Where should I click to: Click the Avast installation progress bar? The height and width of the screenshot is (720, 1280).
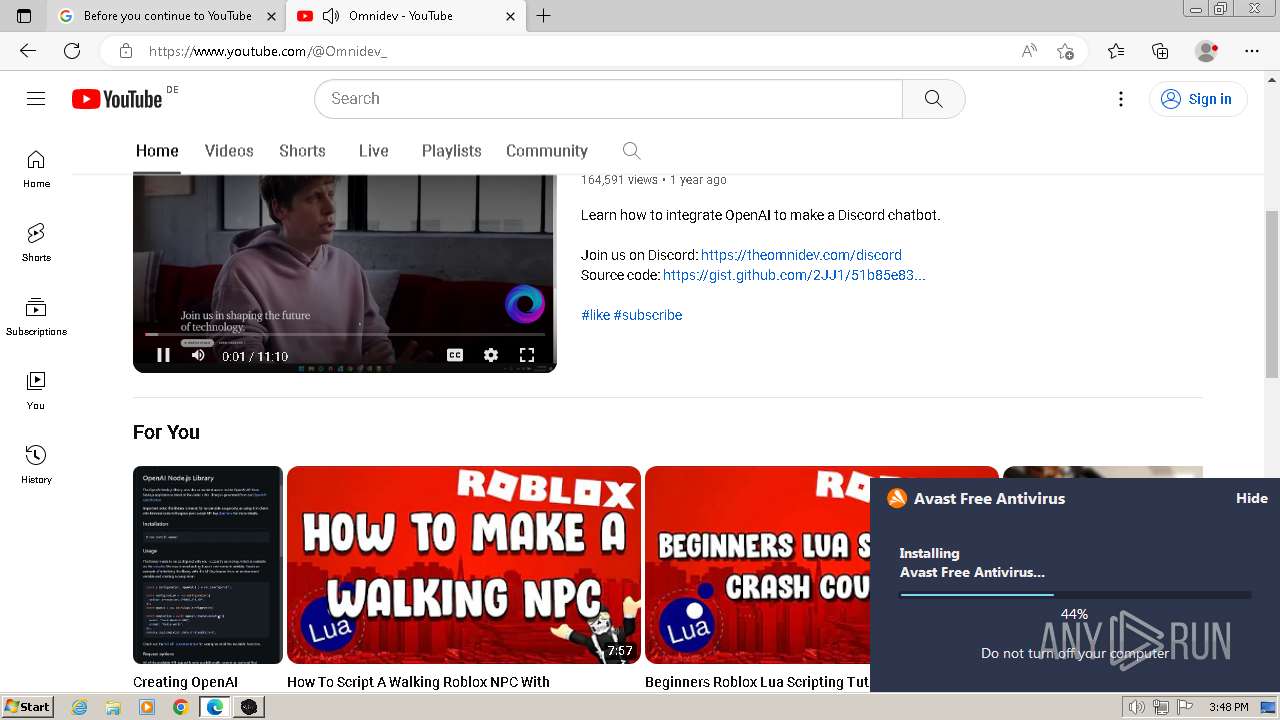tap(1075, 594)
